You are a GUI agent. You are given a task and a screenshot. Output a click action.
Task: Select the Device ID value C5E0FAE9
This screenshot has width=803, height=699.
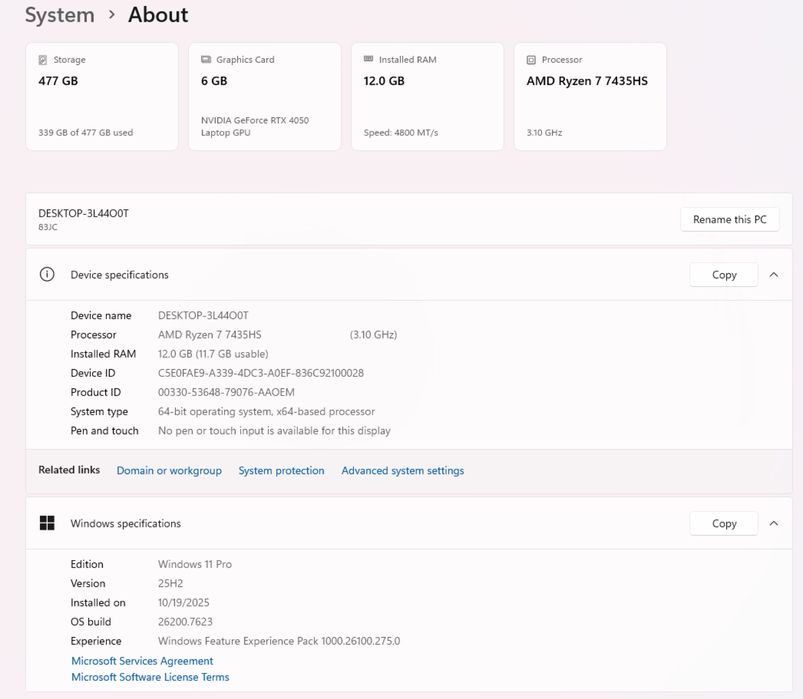[x=261, y=373]
